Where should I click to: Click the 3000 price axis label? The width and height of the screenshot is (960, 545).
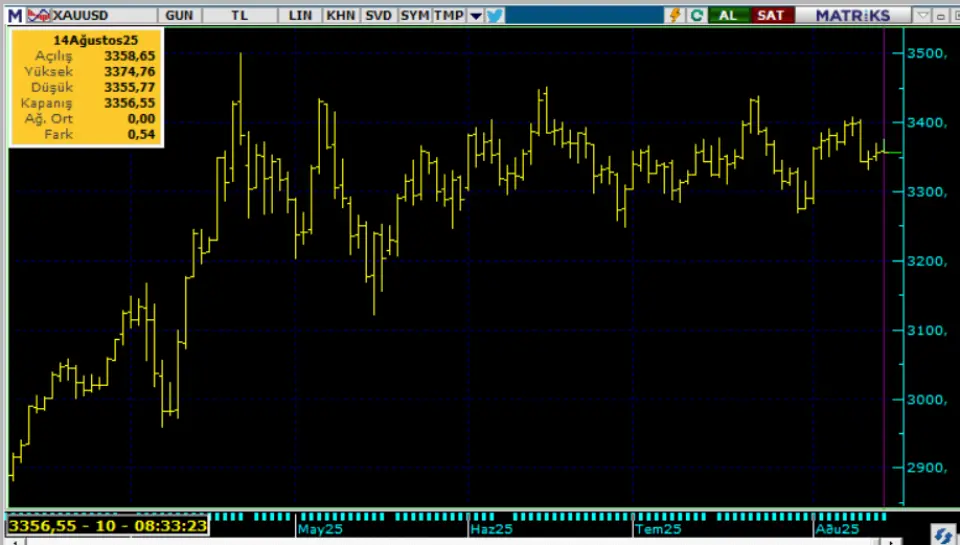point(927,399)
